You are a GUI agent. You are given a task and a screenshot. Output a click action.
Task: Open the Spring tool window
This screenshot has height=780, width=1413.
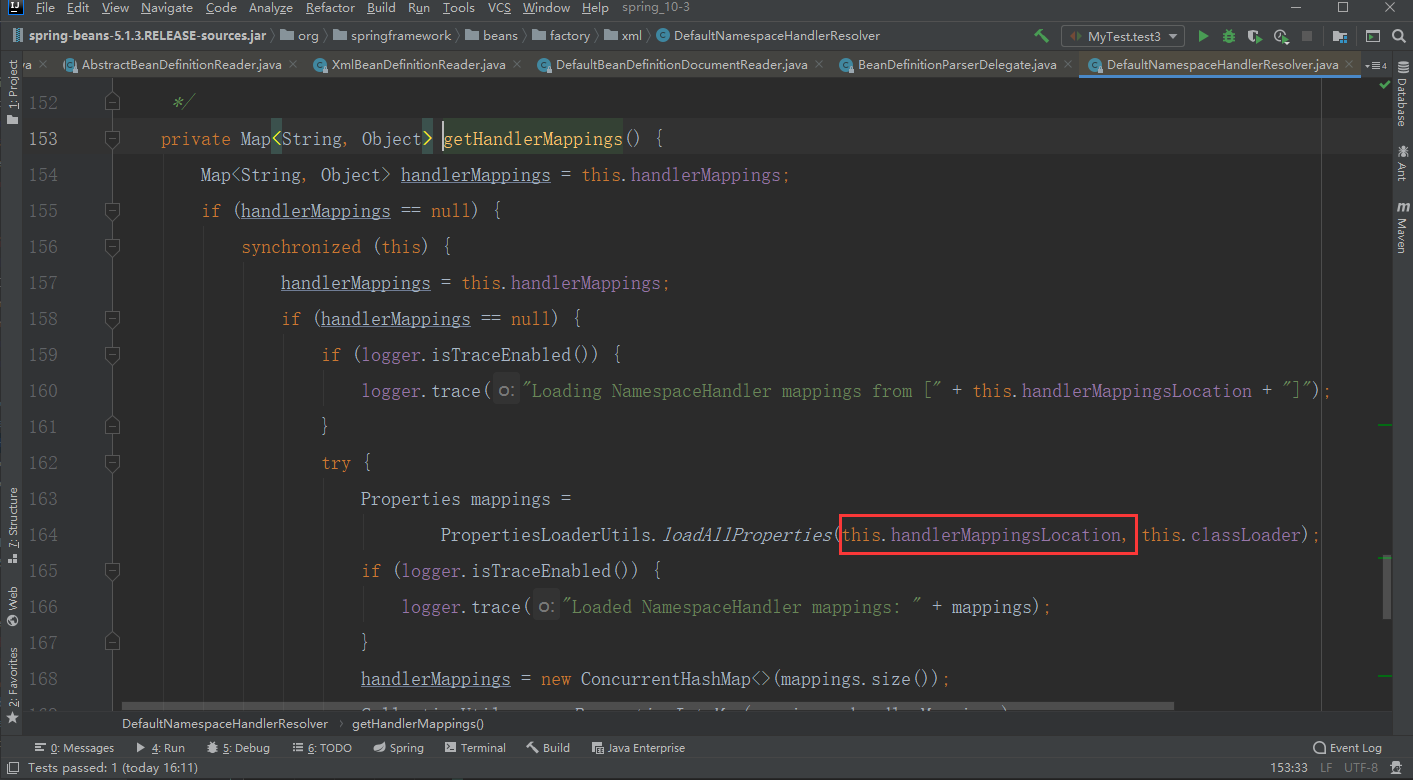399,748
